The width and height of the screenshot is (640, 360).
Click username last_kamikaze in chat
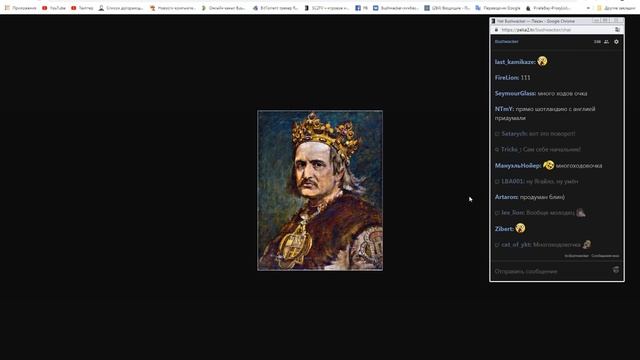pyautogui.click(x=514, y=62)
